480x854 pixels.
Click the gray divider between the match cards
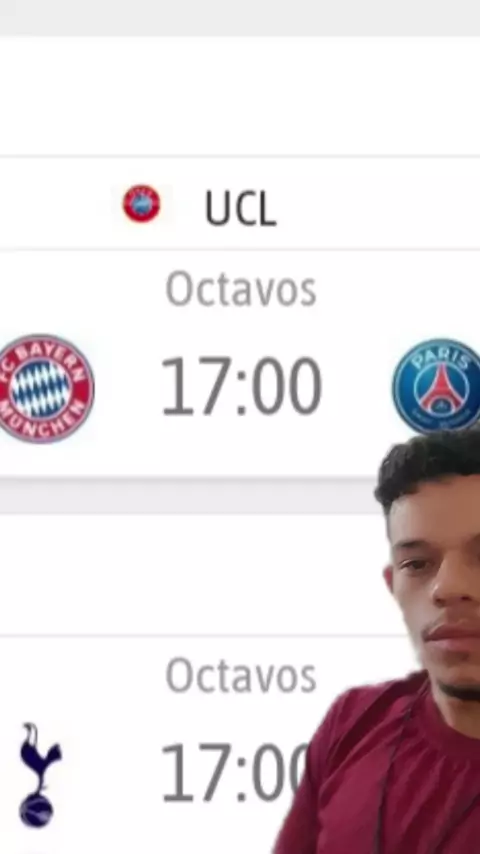(x=185, y=496)
